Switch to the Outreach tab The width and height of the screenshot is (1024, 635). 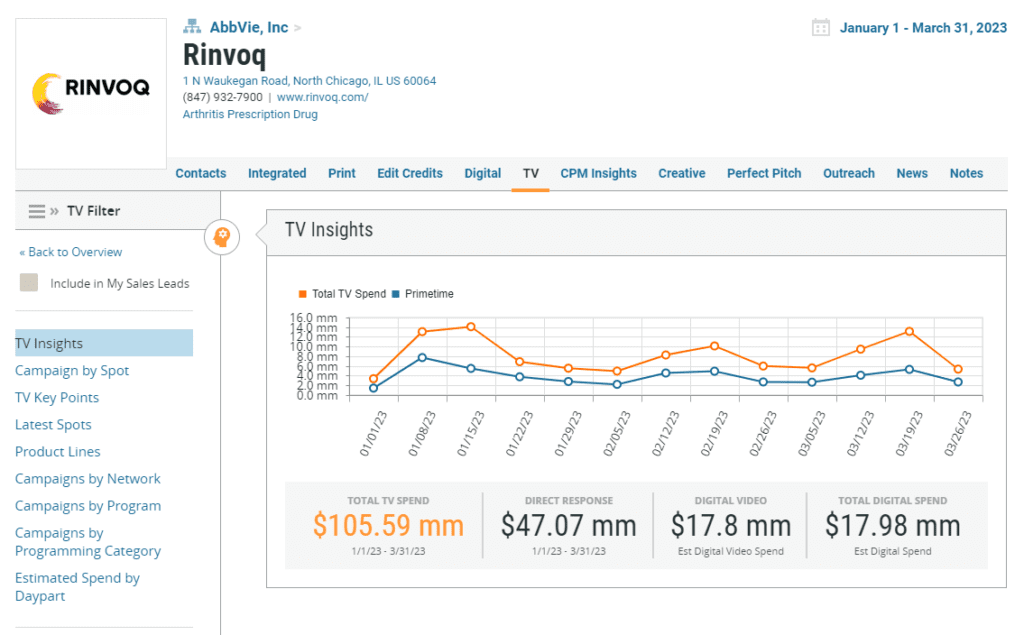(848, 173)
